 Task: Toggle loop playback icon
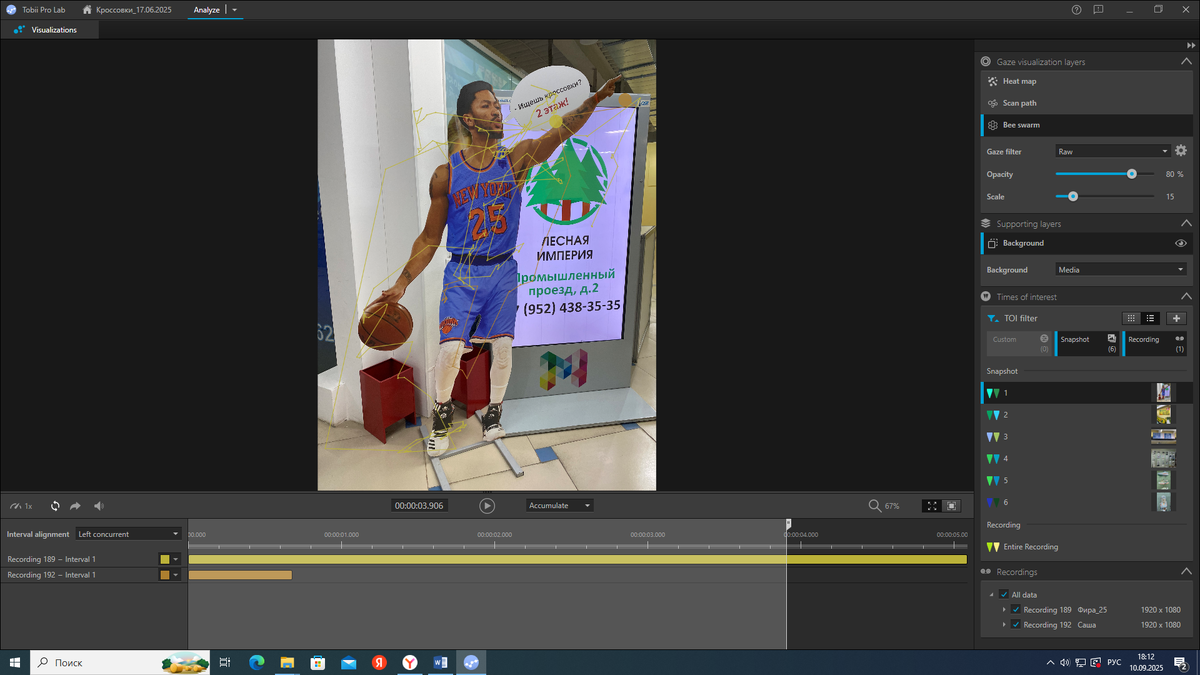[x=55, y=506]
